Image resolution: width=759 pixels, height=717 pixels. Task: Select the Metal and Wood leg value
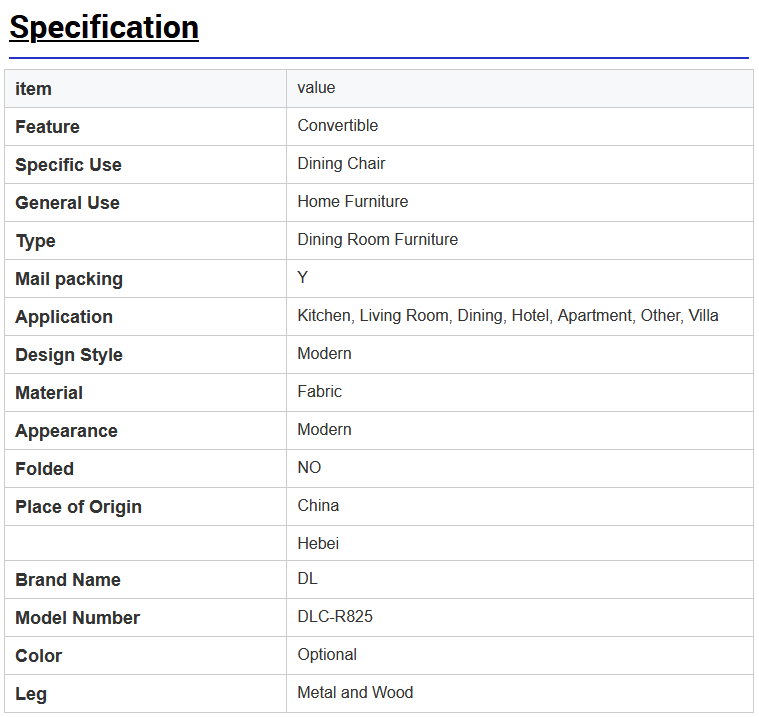(355, 692)
